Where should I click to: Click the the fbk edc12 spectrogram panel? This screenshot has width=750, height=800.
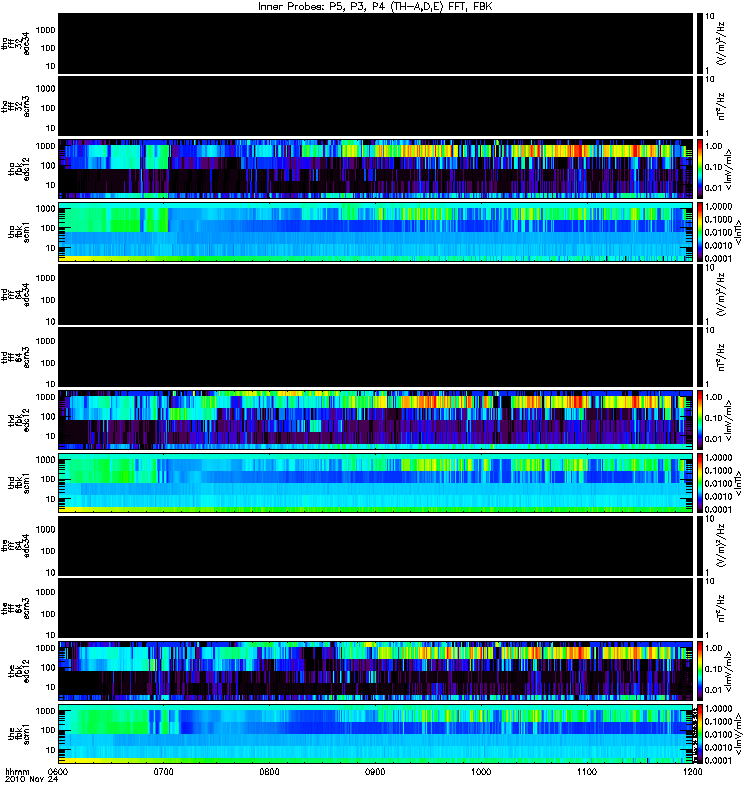click(x=376, y=671)
